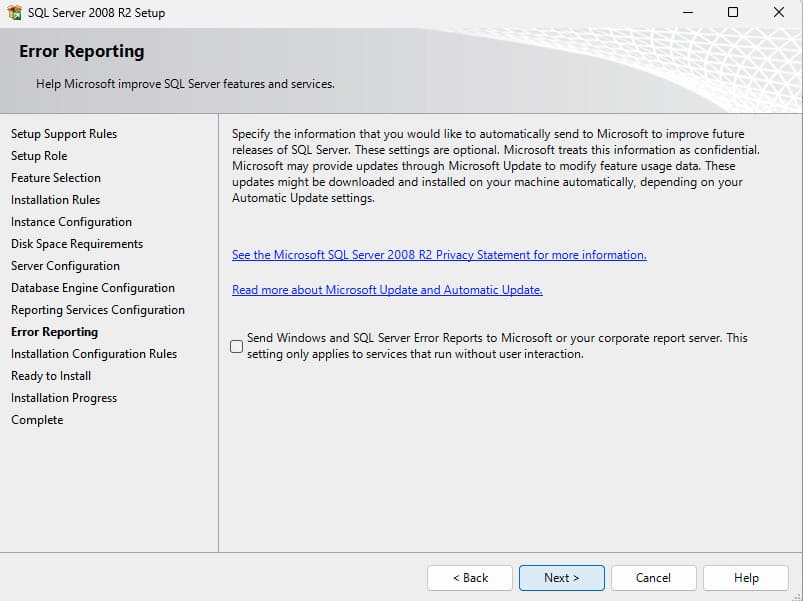Go back with the Back button
Screen dimensions: 803x601
(x=470, y=578)
